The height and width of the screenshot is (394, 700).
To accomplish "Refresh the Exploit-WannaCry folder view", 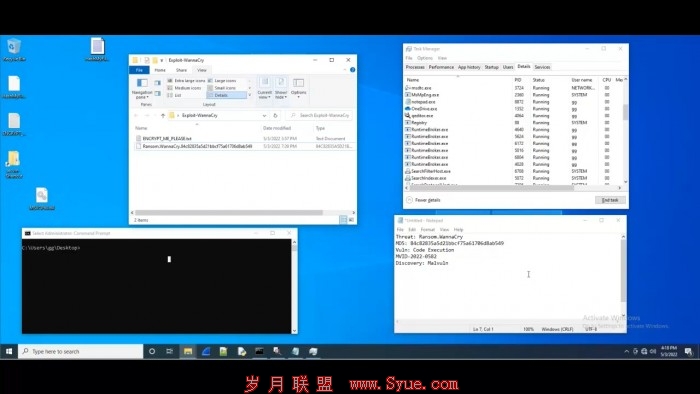I will (x=275, y=116).
